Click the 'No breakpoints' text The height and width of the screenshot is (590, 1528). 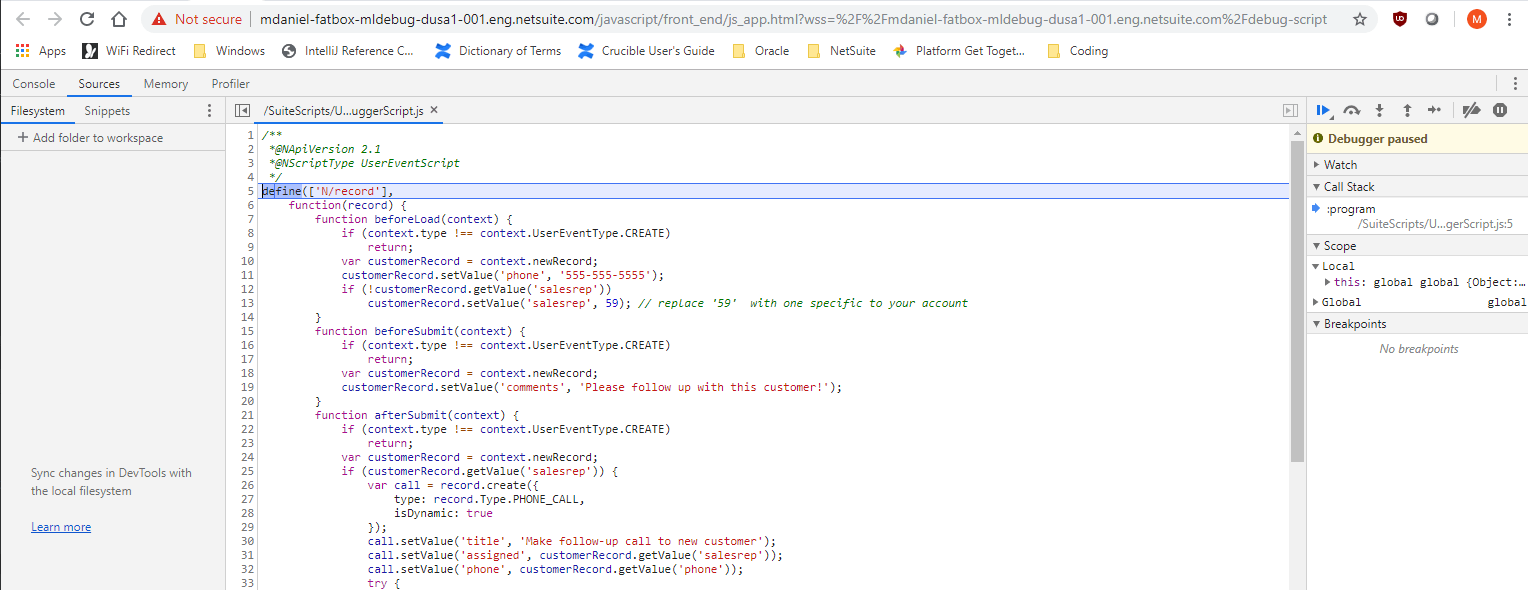(x=1418, y=349)
